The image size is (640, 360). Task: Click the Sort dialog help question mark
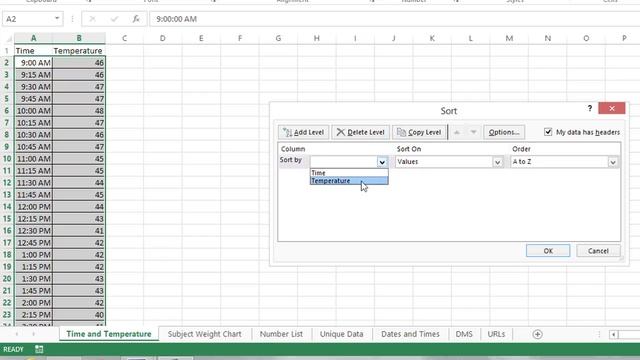[589, 108]
